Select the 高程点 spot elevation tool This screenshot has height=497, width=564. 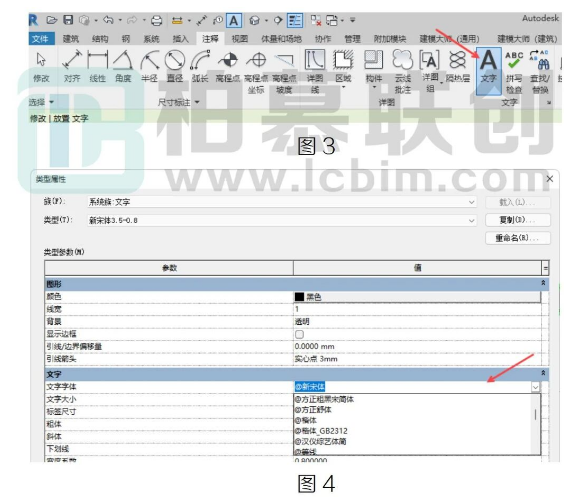[x=228, y=67]
